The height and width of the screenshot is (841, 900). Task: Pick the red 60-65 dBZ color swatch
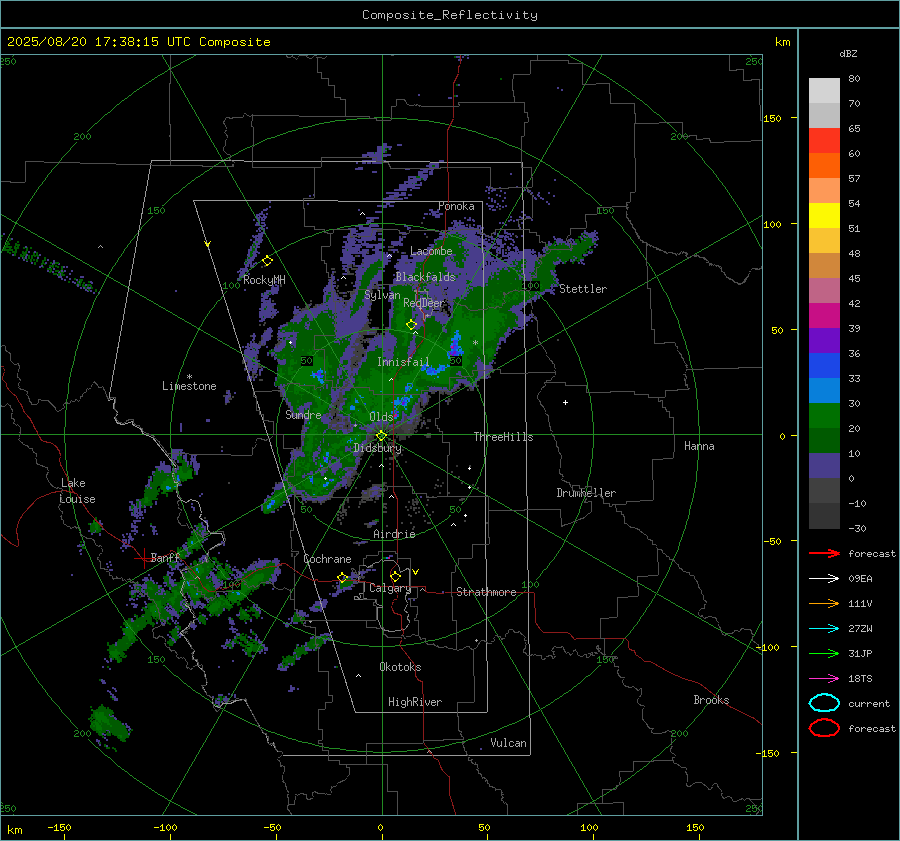point(824,140)
